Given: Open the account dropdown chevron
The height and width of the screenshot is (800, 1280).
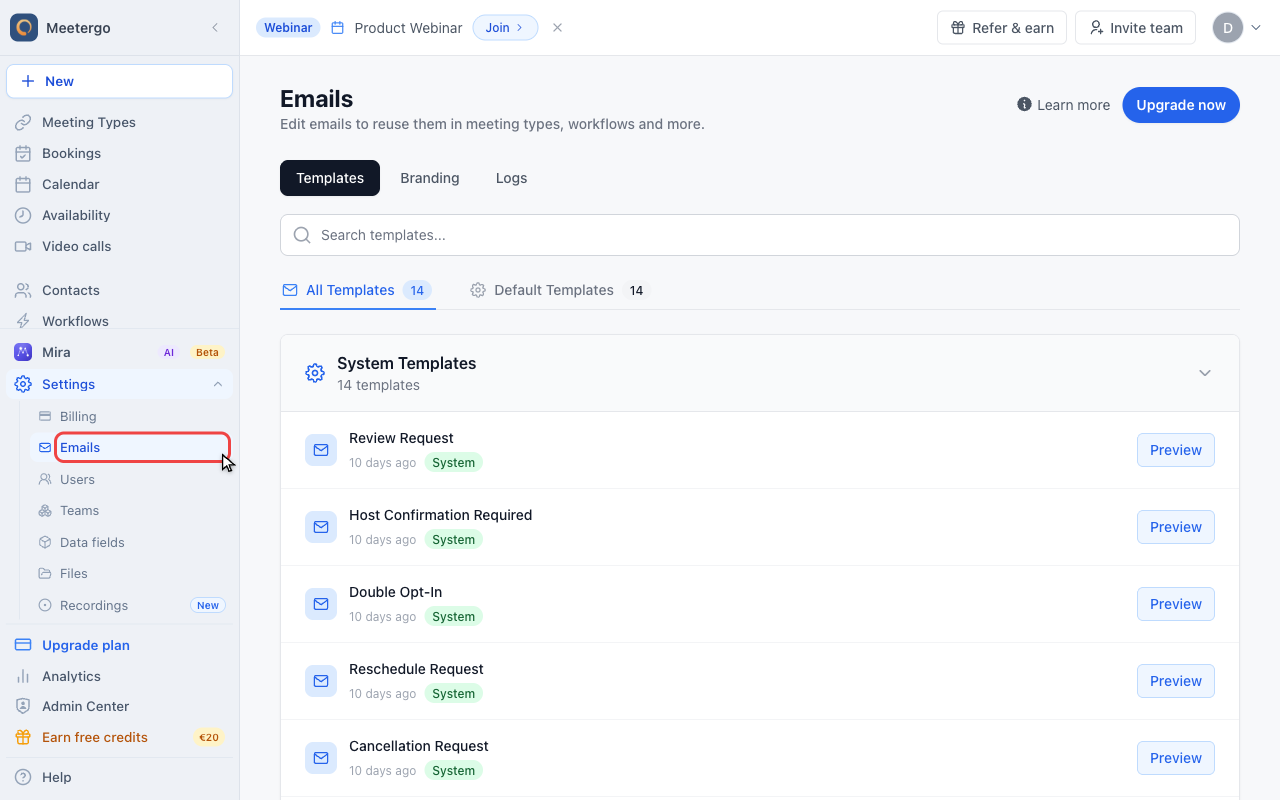Looking at the screenshot, I should click(x=1256, y=28).
